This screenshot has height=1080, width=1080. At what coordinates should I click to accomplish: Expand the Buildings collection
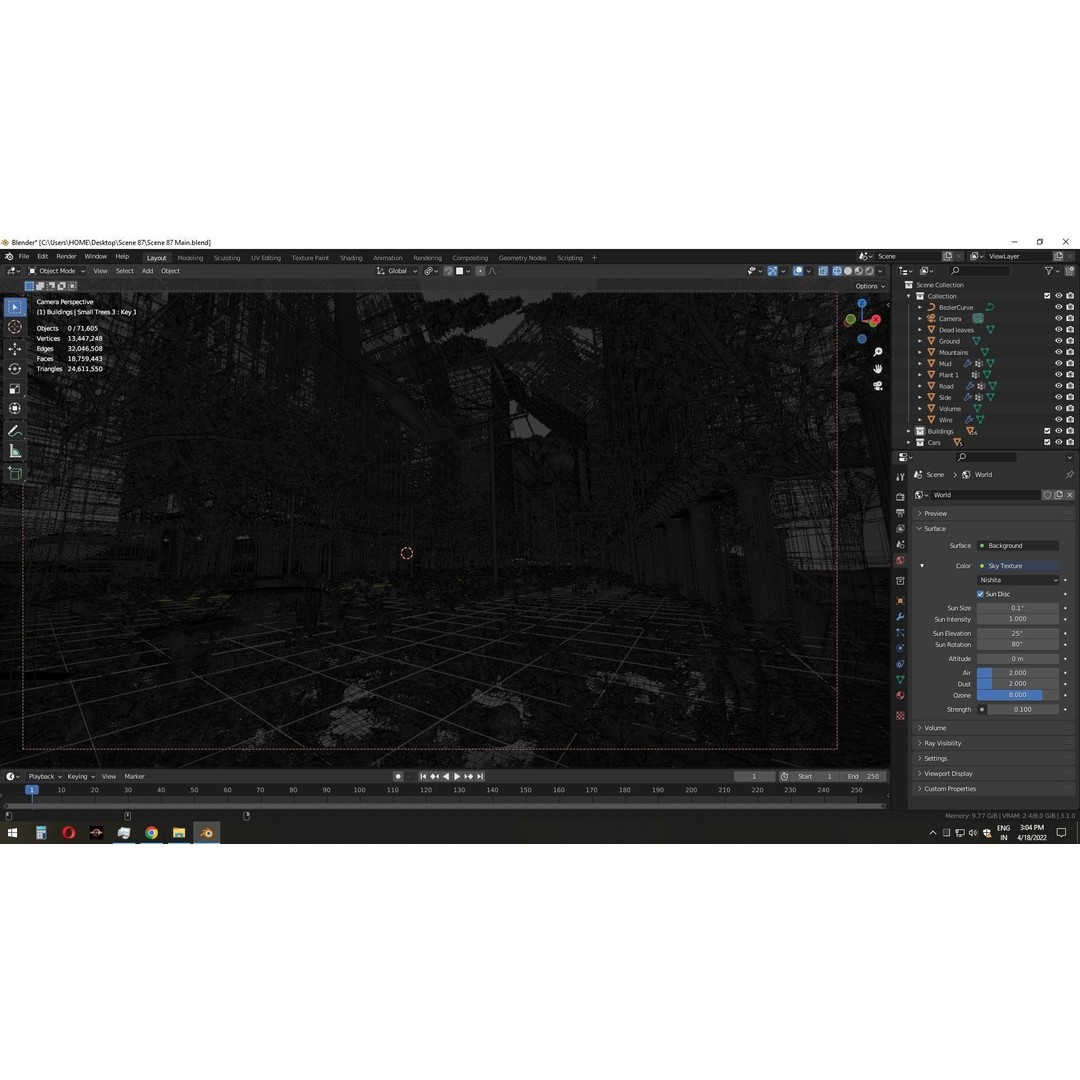click(909, 431)
